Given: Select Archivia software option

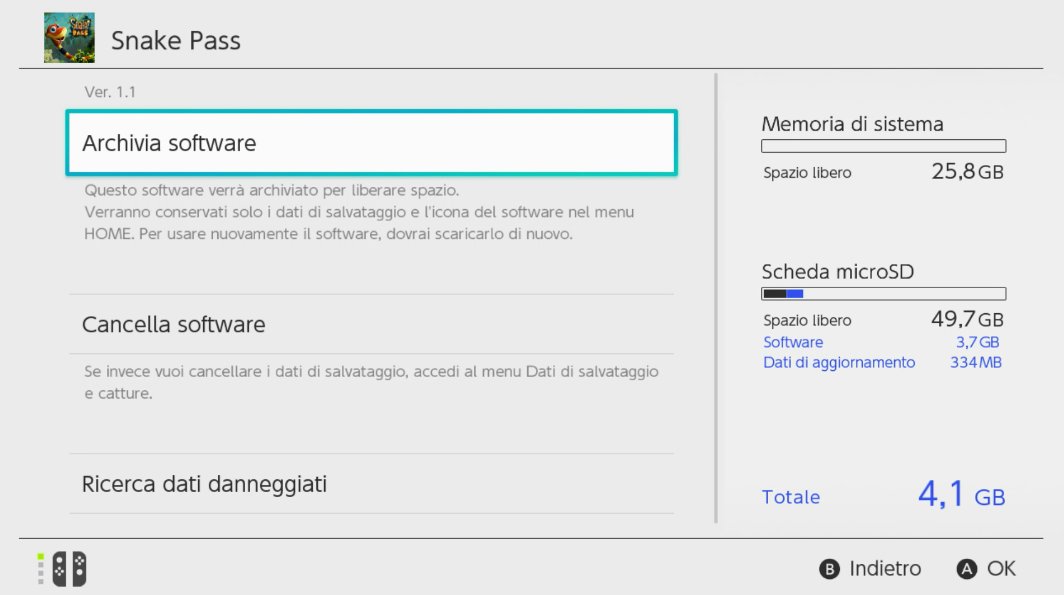Looking at the screenshot, I should point(371,143).
